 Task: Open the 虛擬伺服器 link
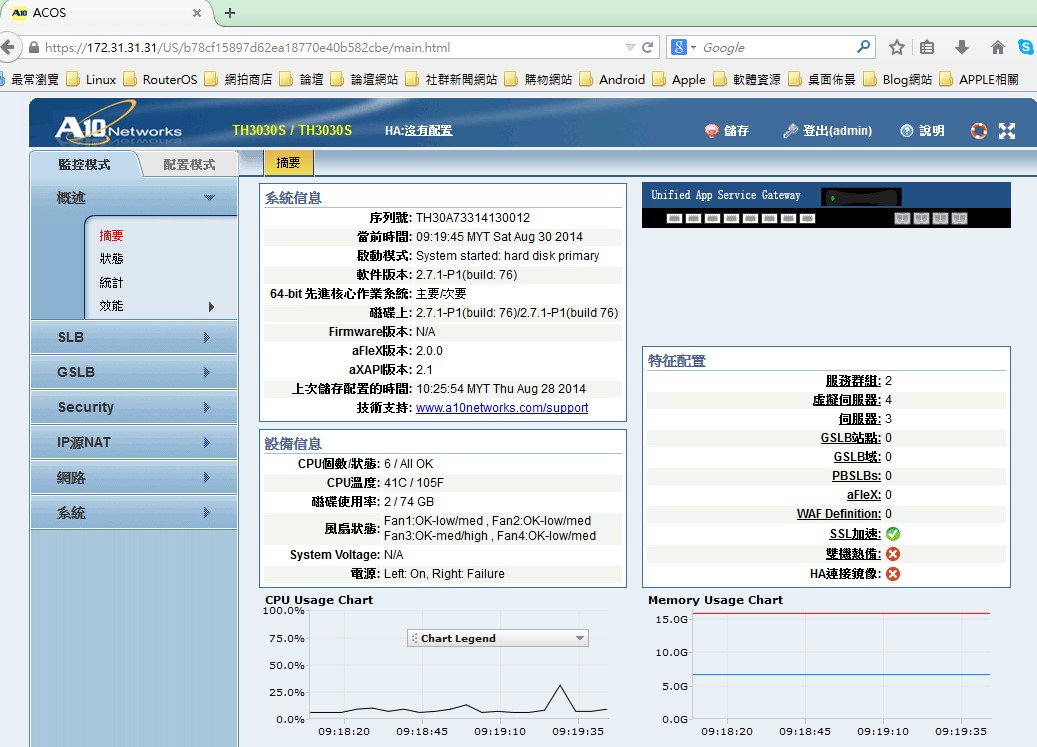tap(847, 400)
